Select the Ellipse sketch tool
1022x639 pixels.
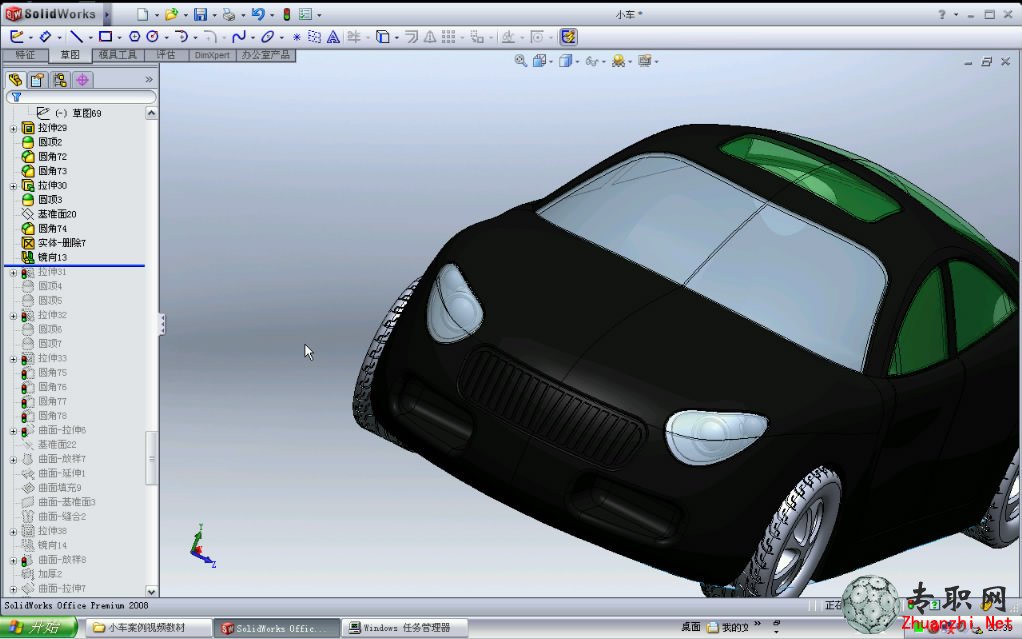click(x=267, y=37)
